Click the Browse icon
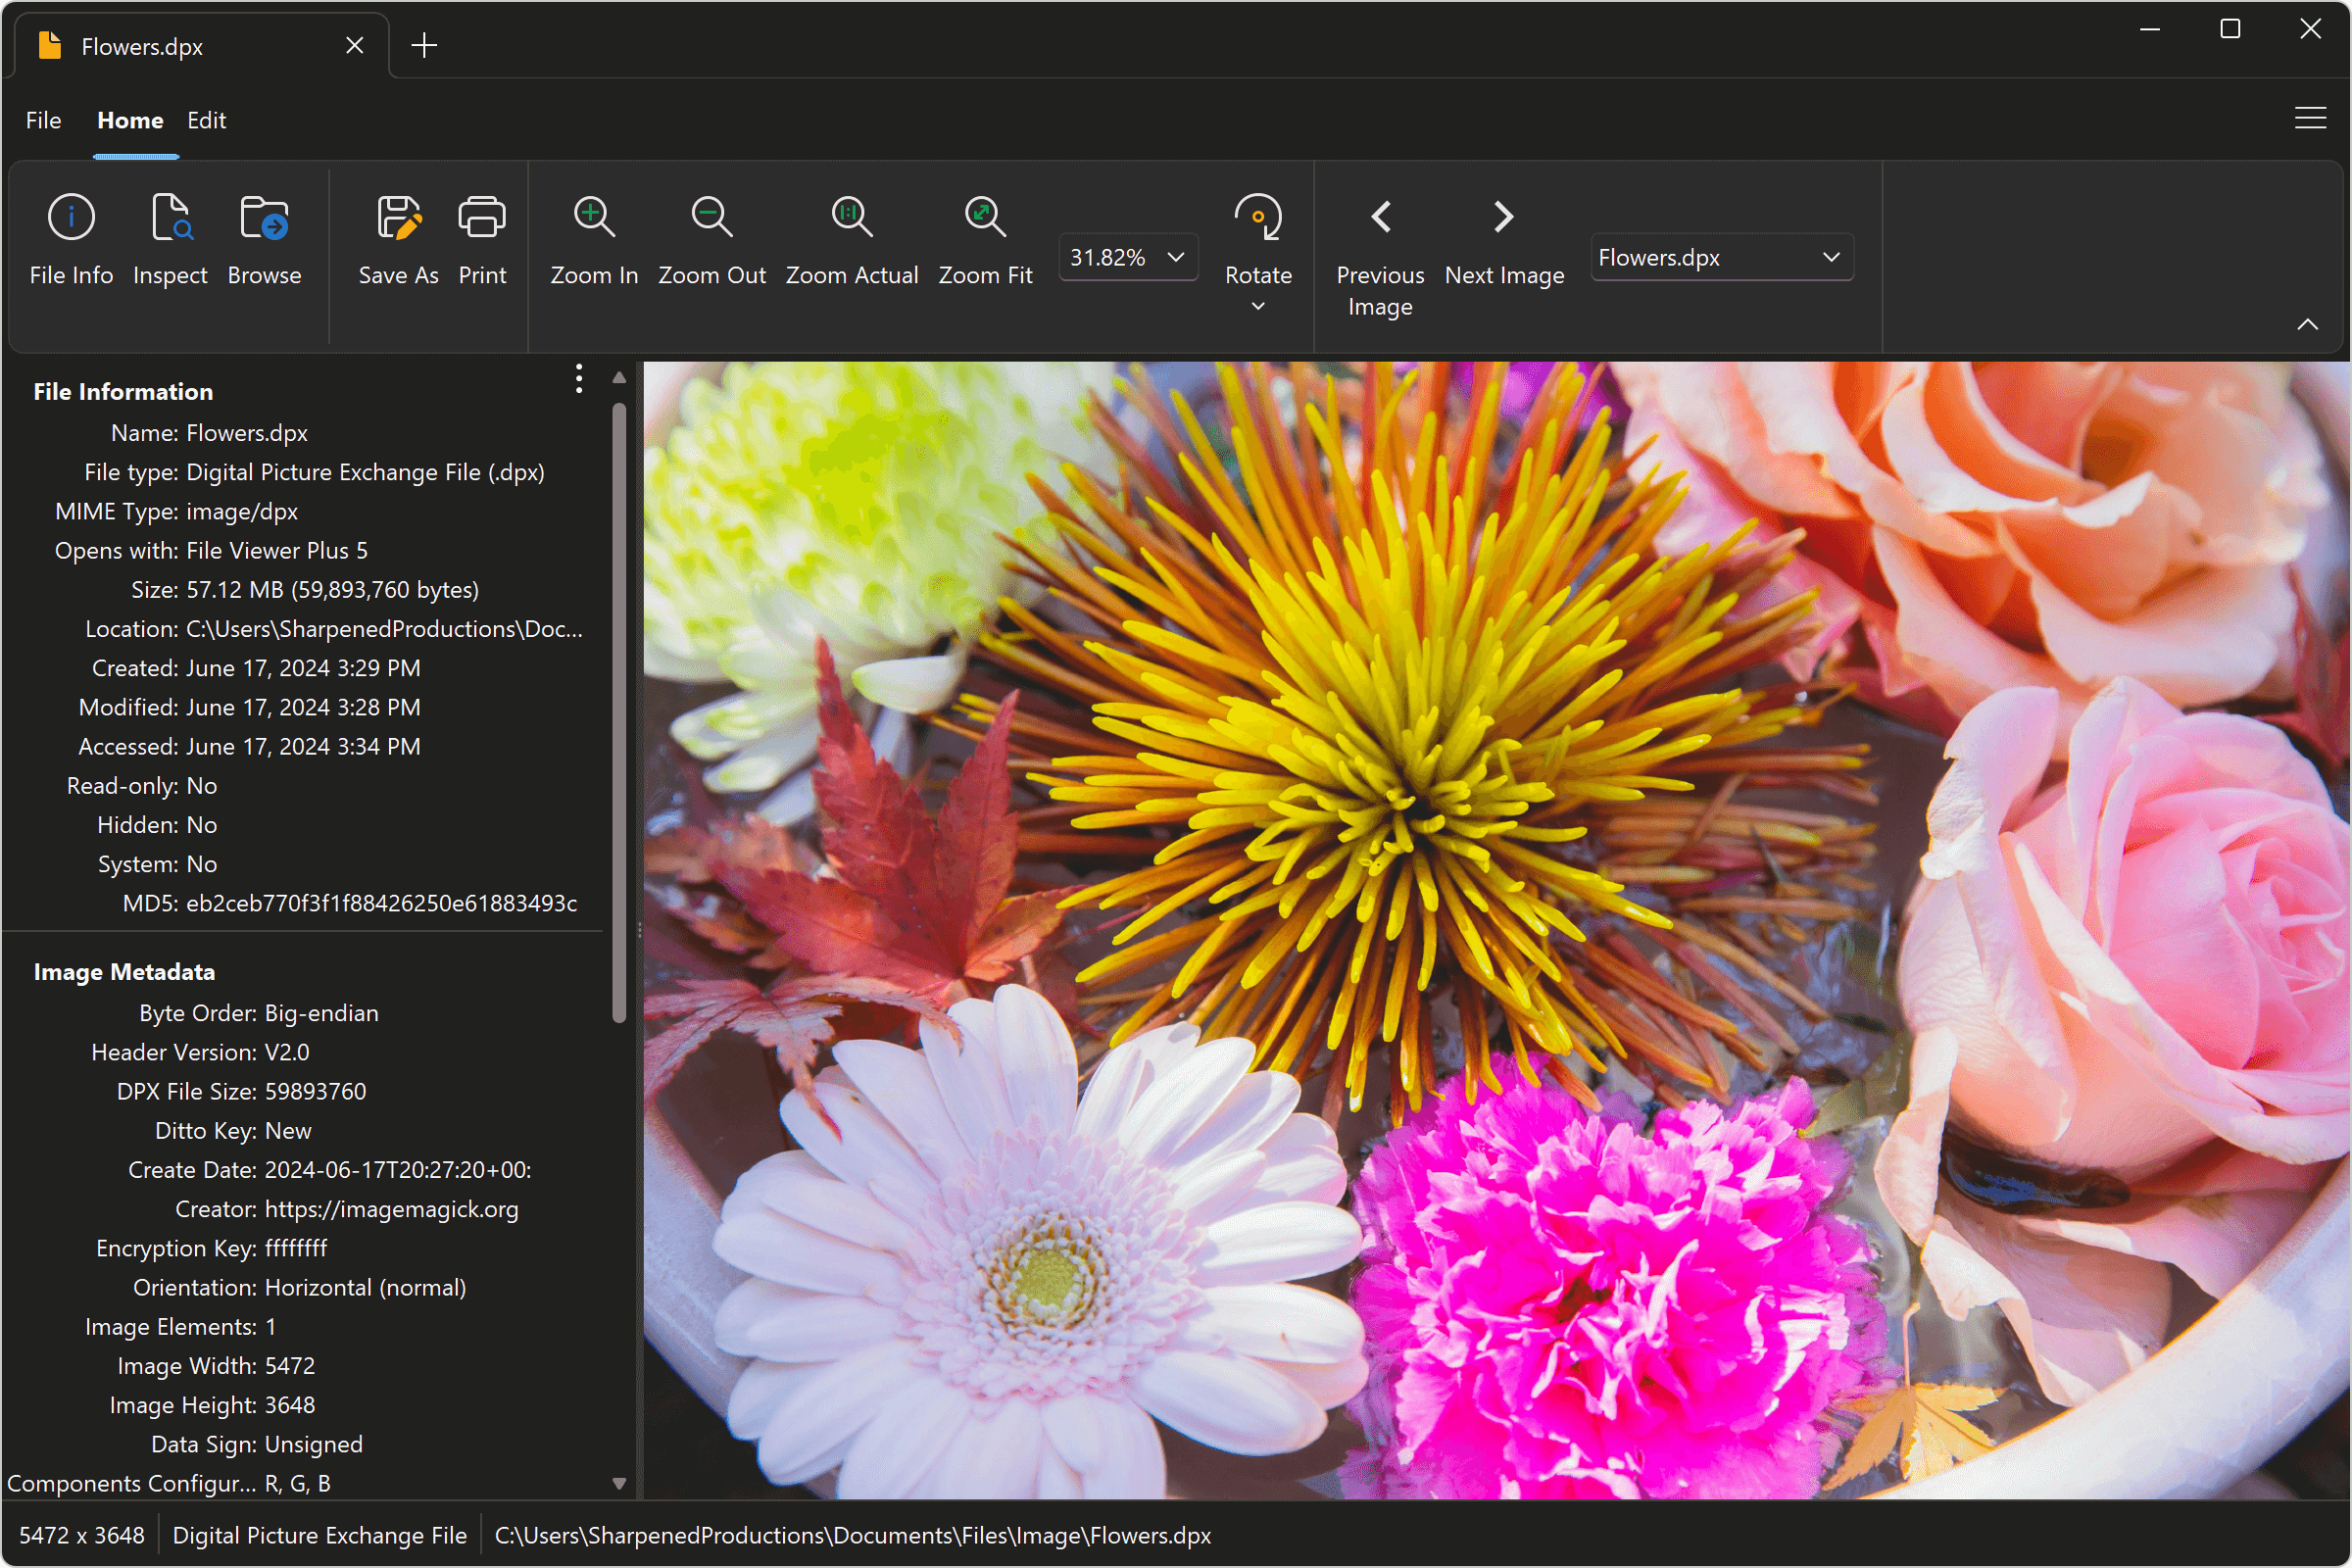 click(x=263, y=238)
